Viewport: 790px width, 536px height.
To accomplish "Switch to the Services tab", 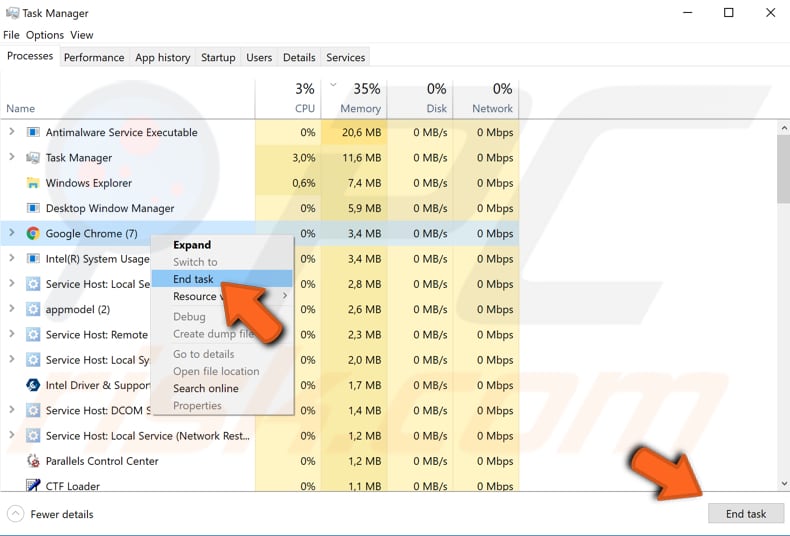I will coord(346,57).
